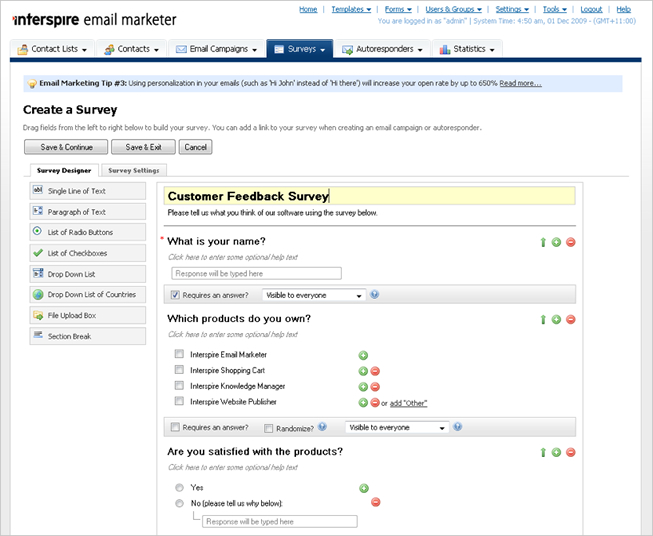Screen dimensions: 653x536
Task: Open help icon beside name visibility dropdown
Action: coord(374,294)
